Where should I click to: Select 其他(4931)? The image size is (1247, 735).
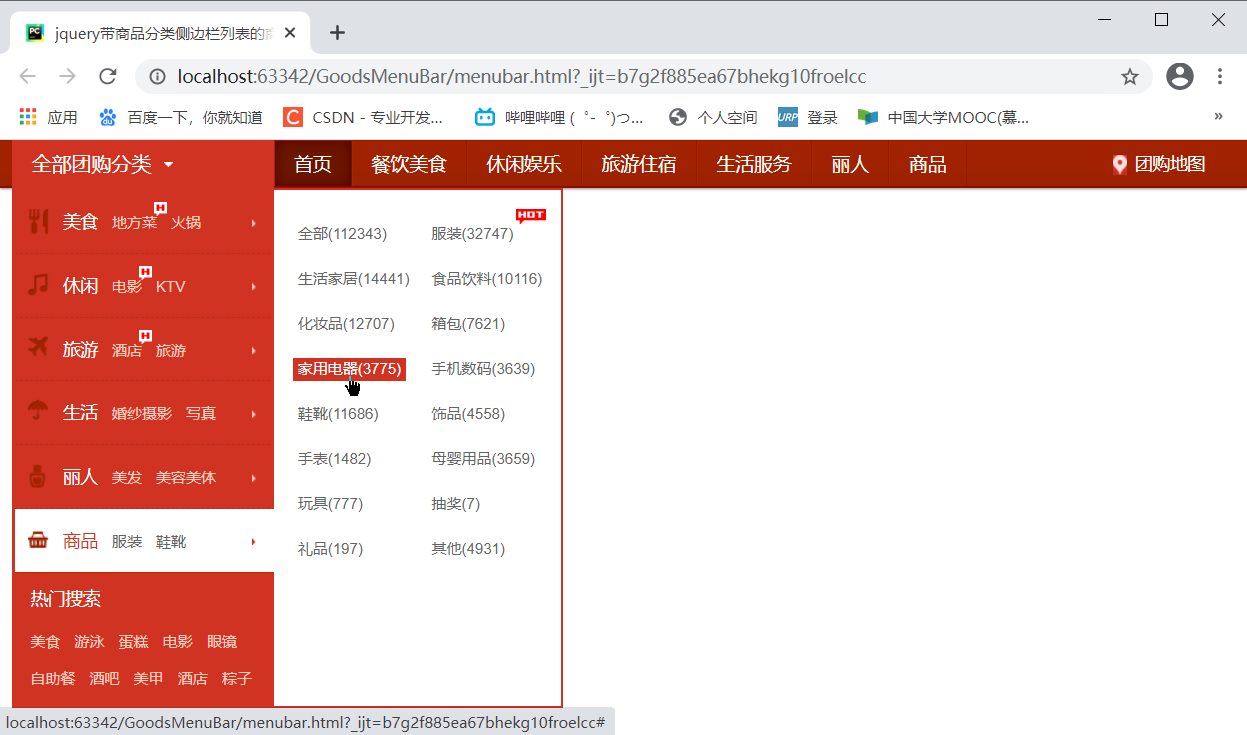468,549
